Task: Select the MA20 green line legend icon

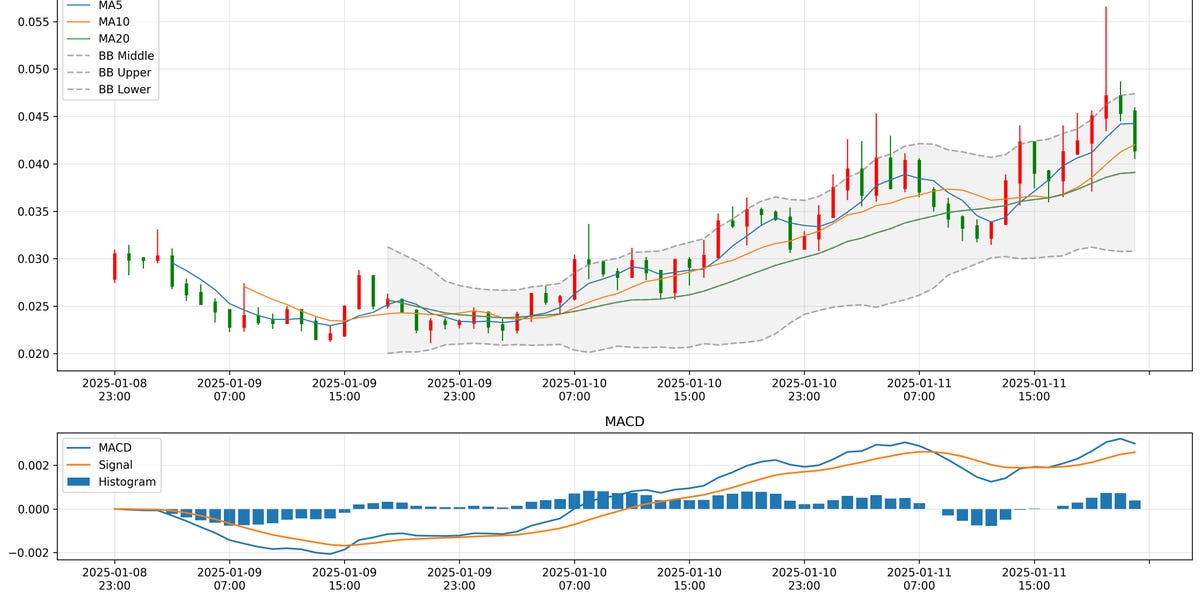Action: click(x=77, y=38)
